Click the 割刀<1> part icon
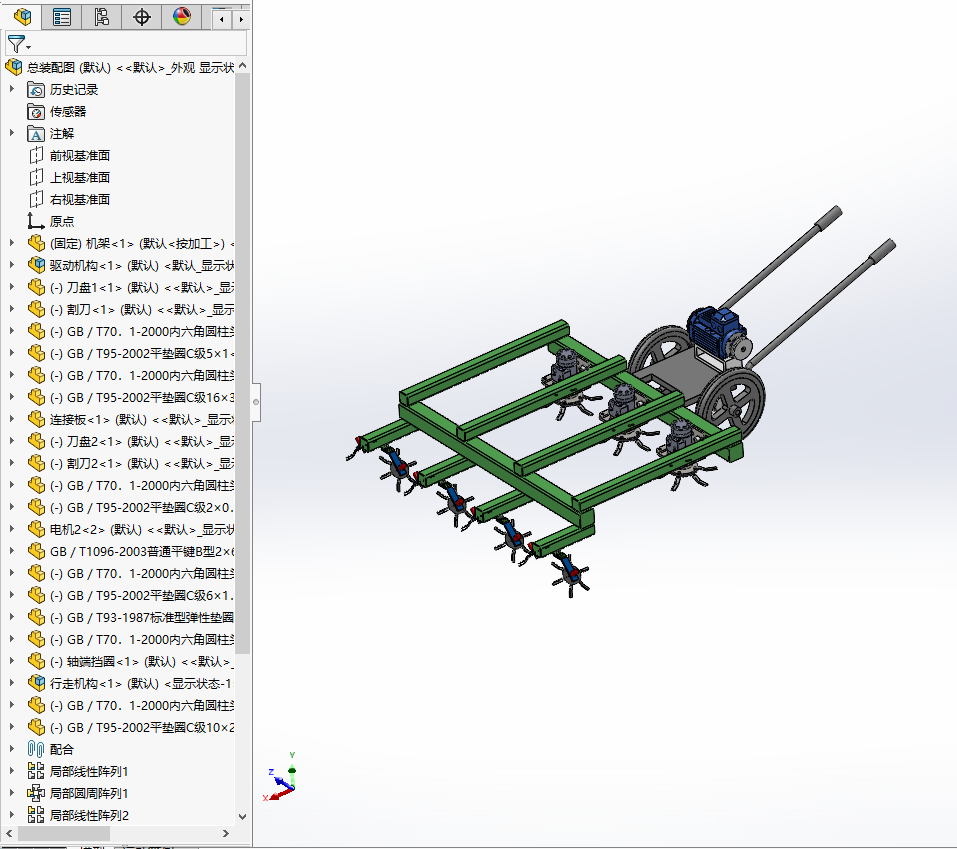This screenshot has width=957, height=849. tap(37, 309)
